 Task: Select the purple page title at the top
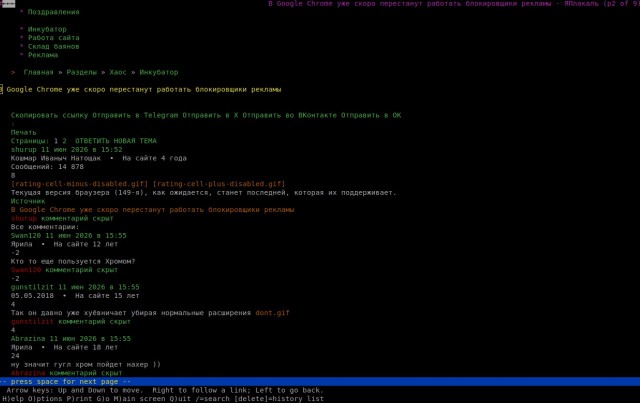(x=453, y=4)
